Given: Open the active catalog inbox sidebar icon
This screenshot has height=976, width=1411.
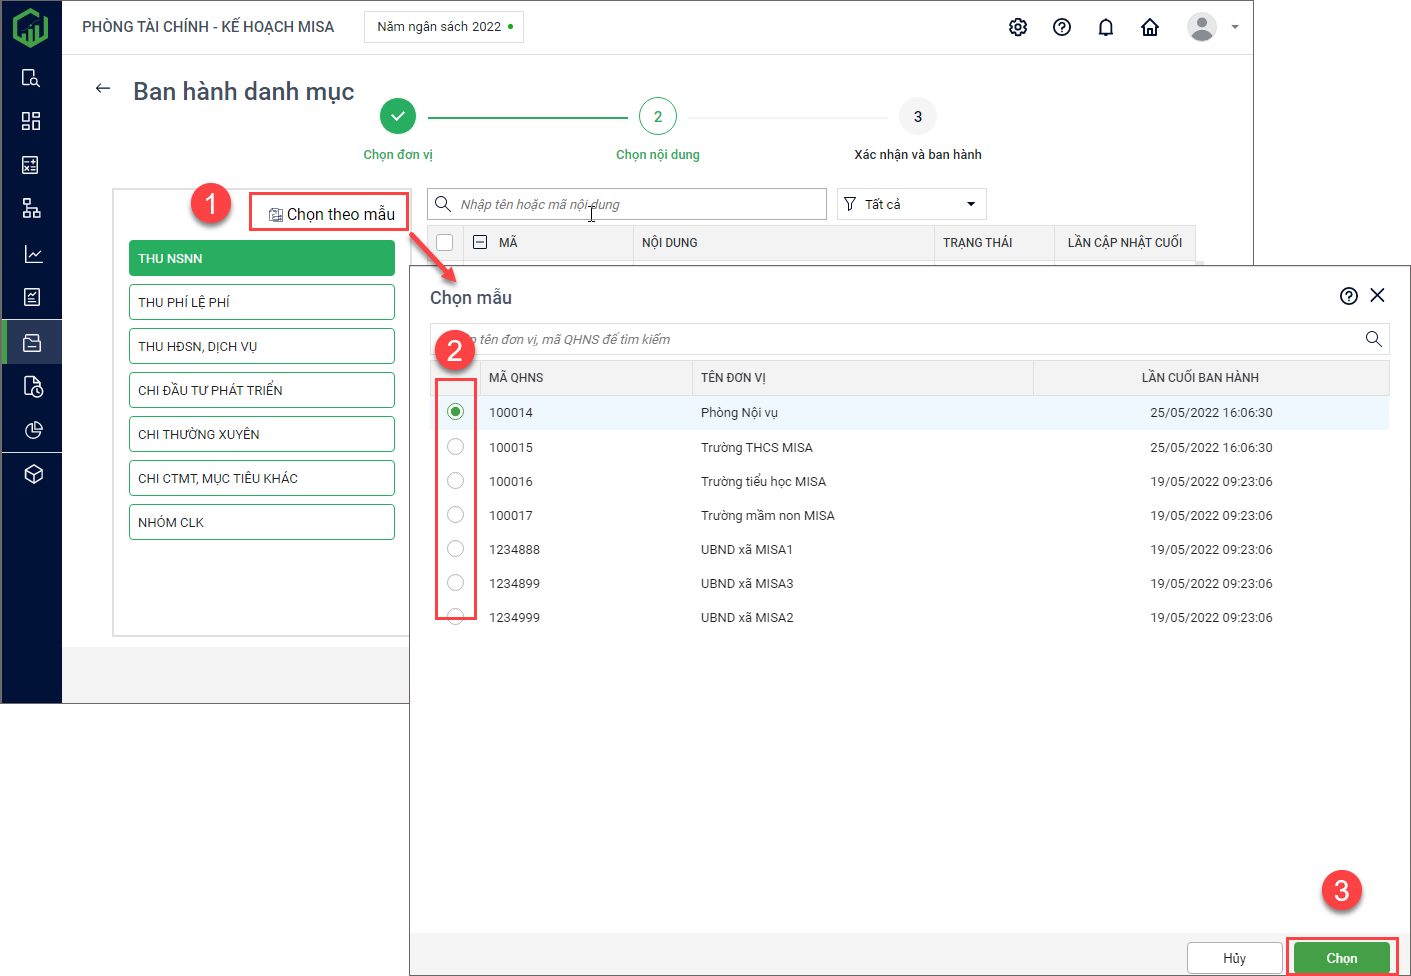Looking at the screenshot, I should pos(32,342).
